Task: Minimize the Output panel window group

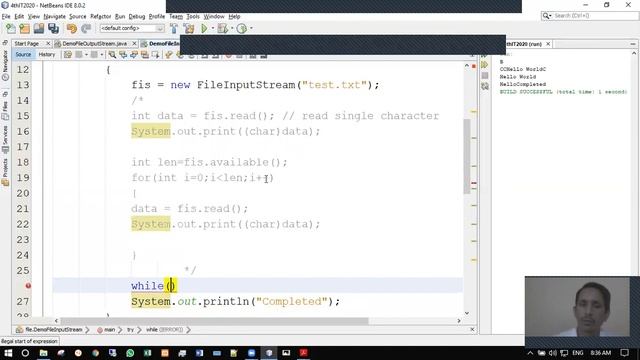Action: [x=633, y=44]
